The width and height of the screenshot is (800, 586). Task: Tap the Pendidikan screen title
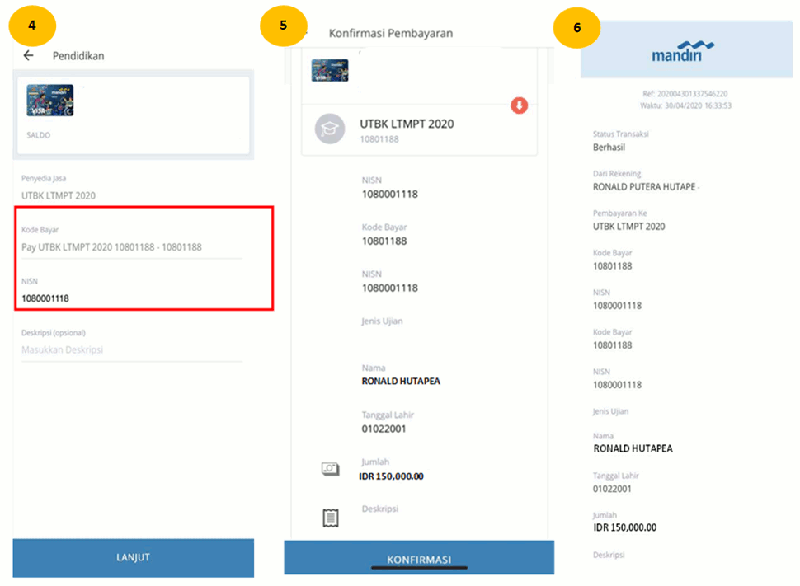[79, 56]
